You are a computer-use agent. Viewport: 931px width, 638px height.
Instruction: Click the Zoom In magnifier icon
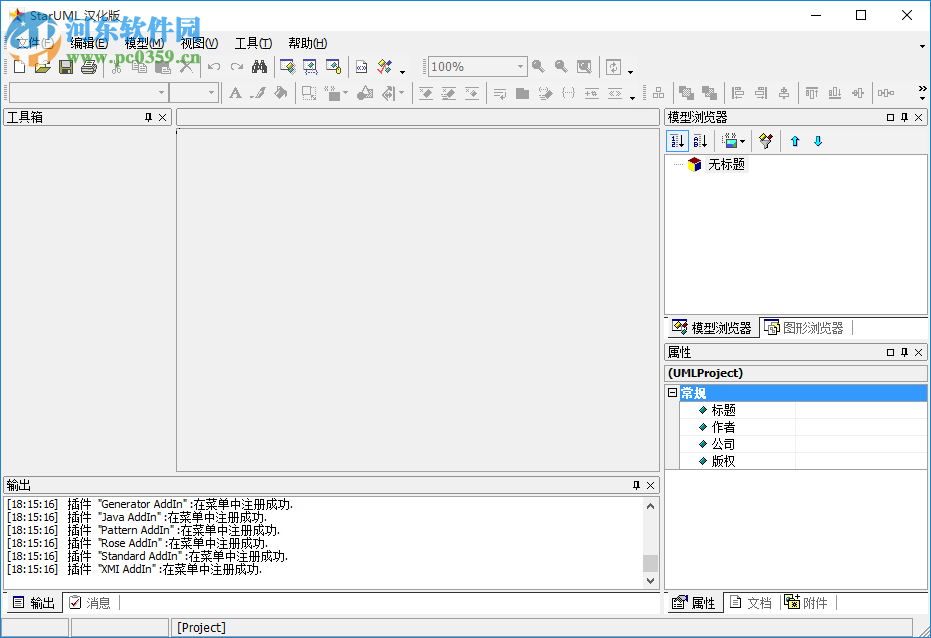(x=538, y=66)
